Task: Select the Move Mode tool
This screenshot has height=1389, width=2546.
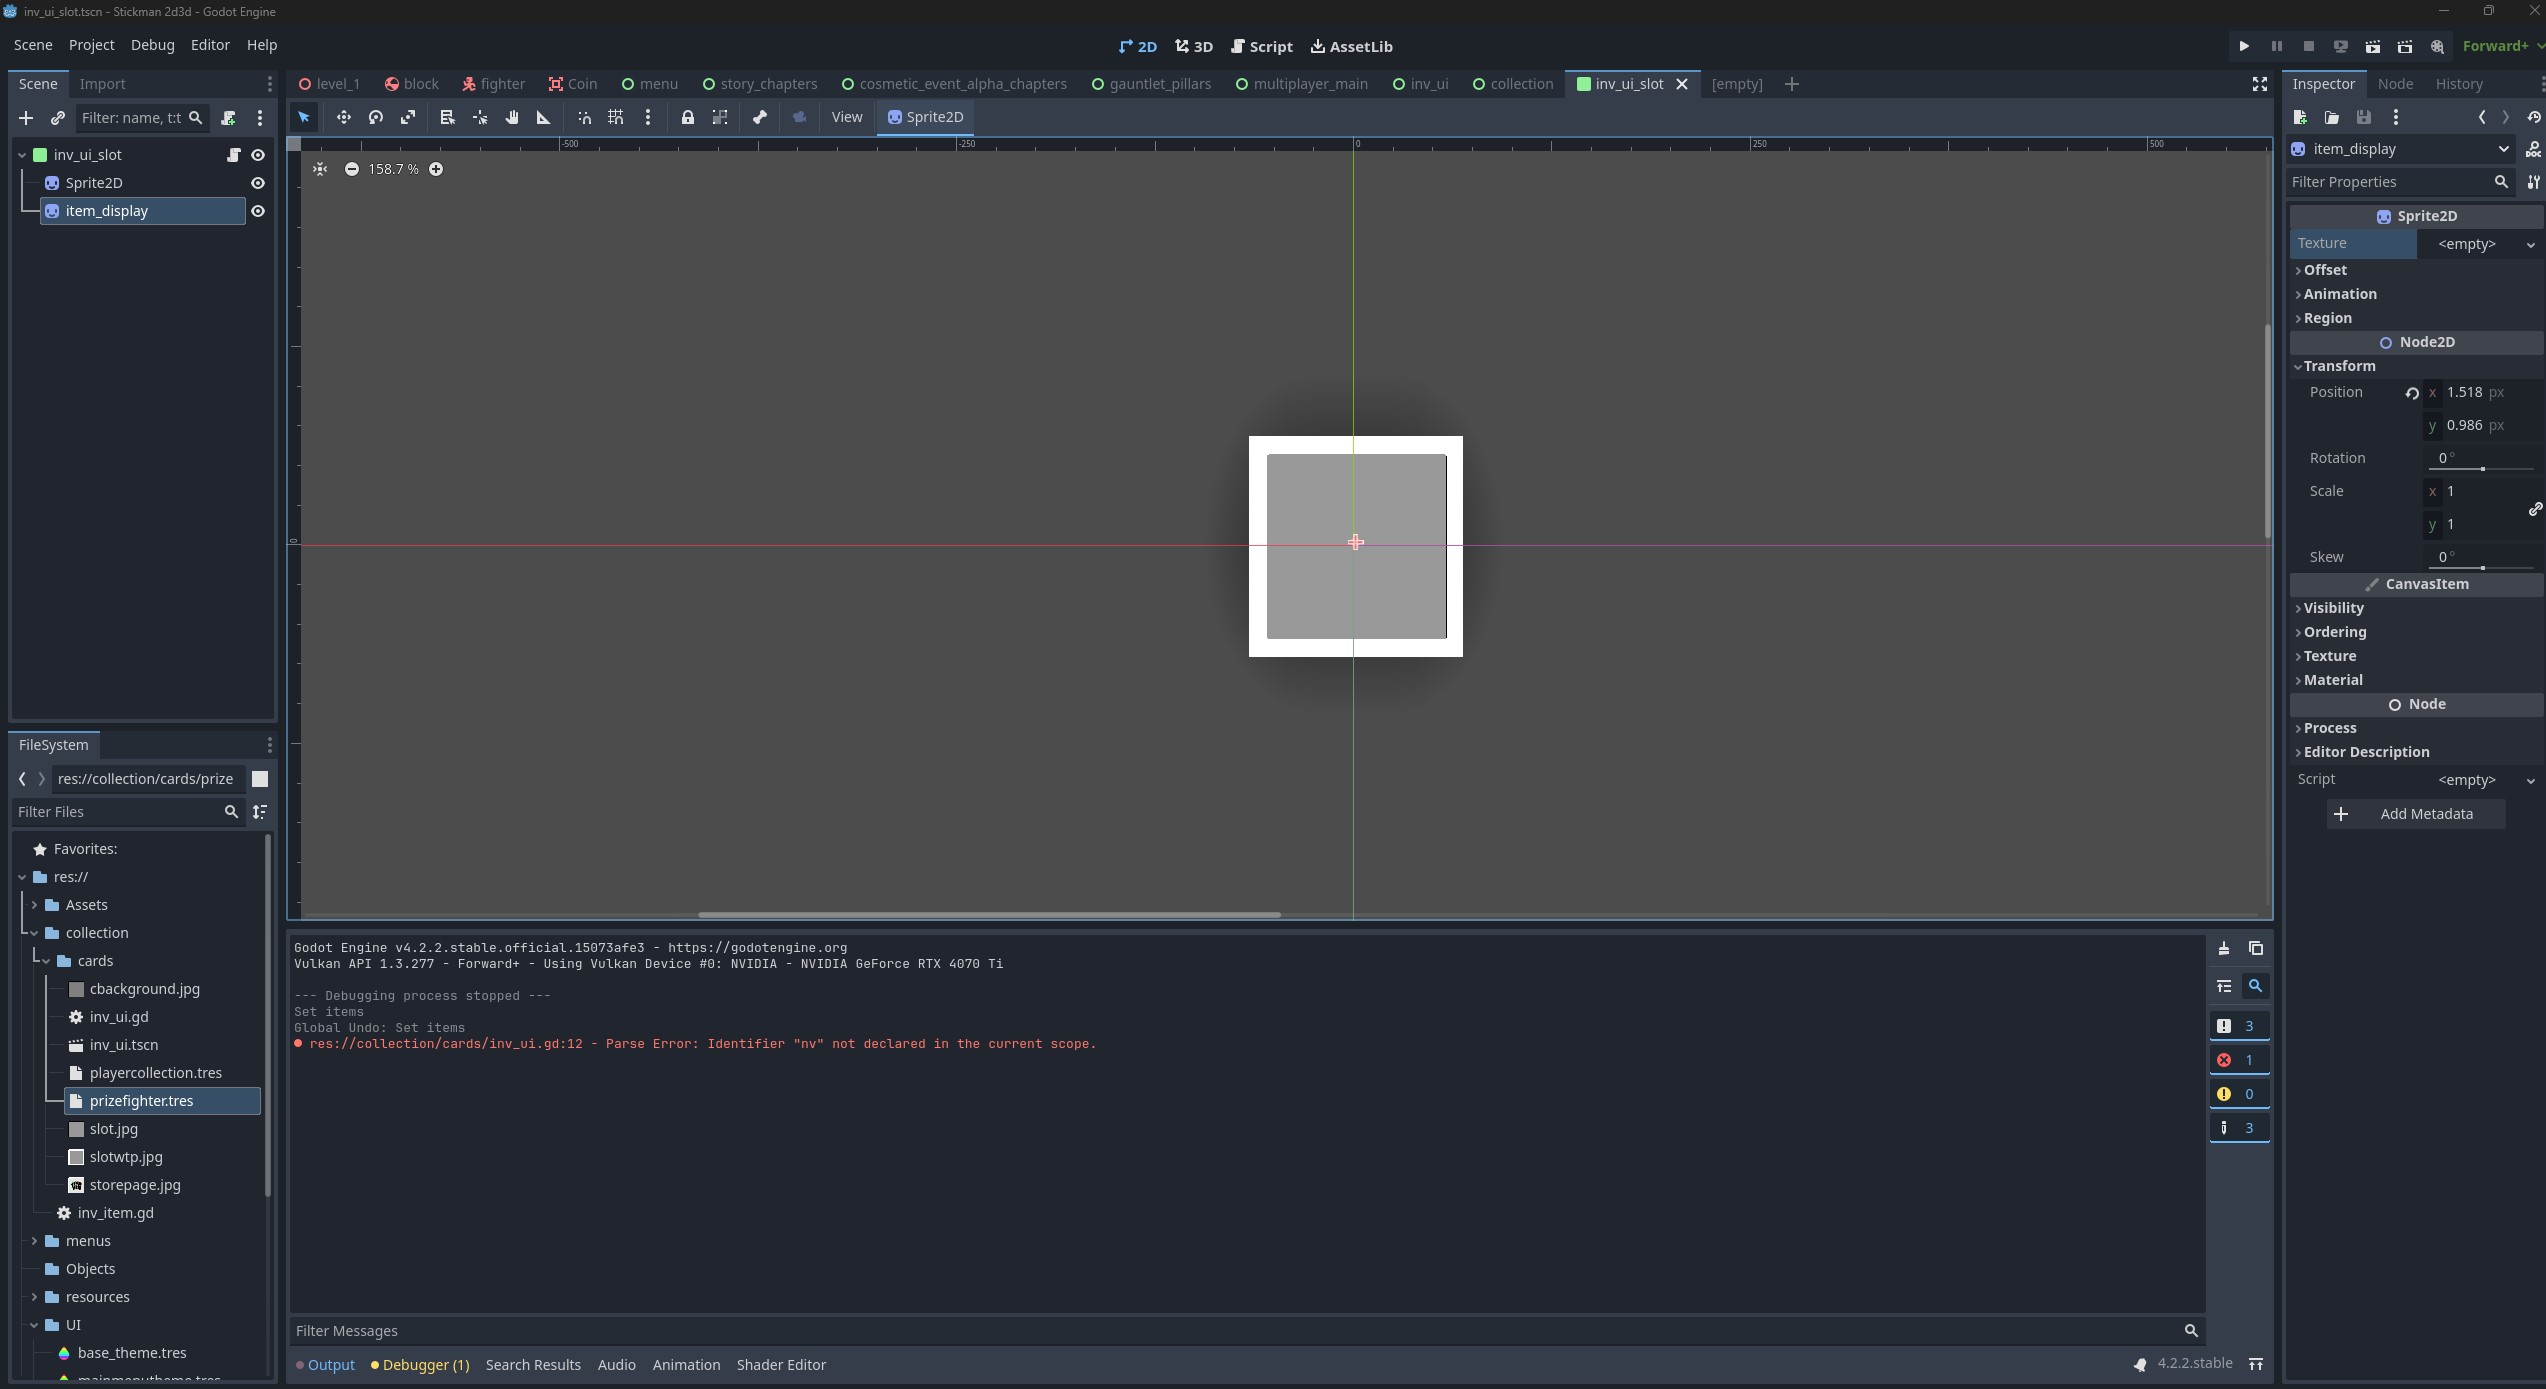Action: [343, 117]
